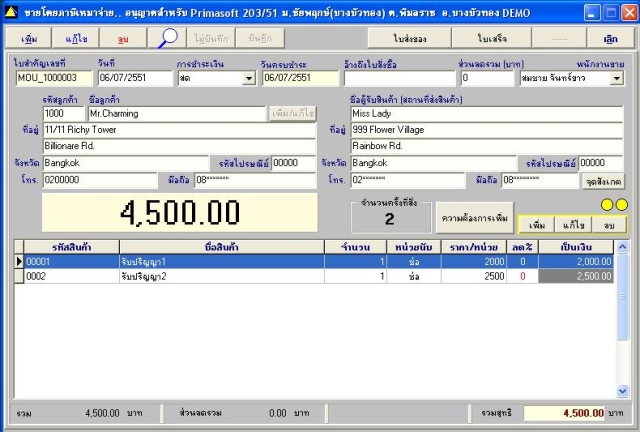Click the address field 11/11 Richy Tower
Viewport: 640px width, 432px height.
(180, 130)
